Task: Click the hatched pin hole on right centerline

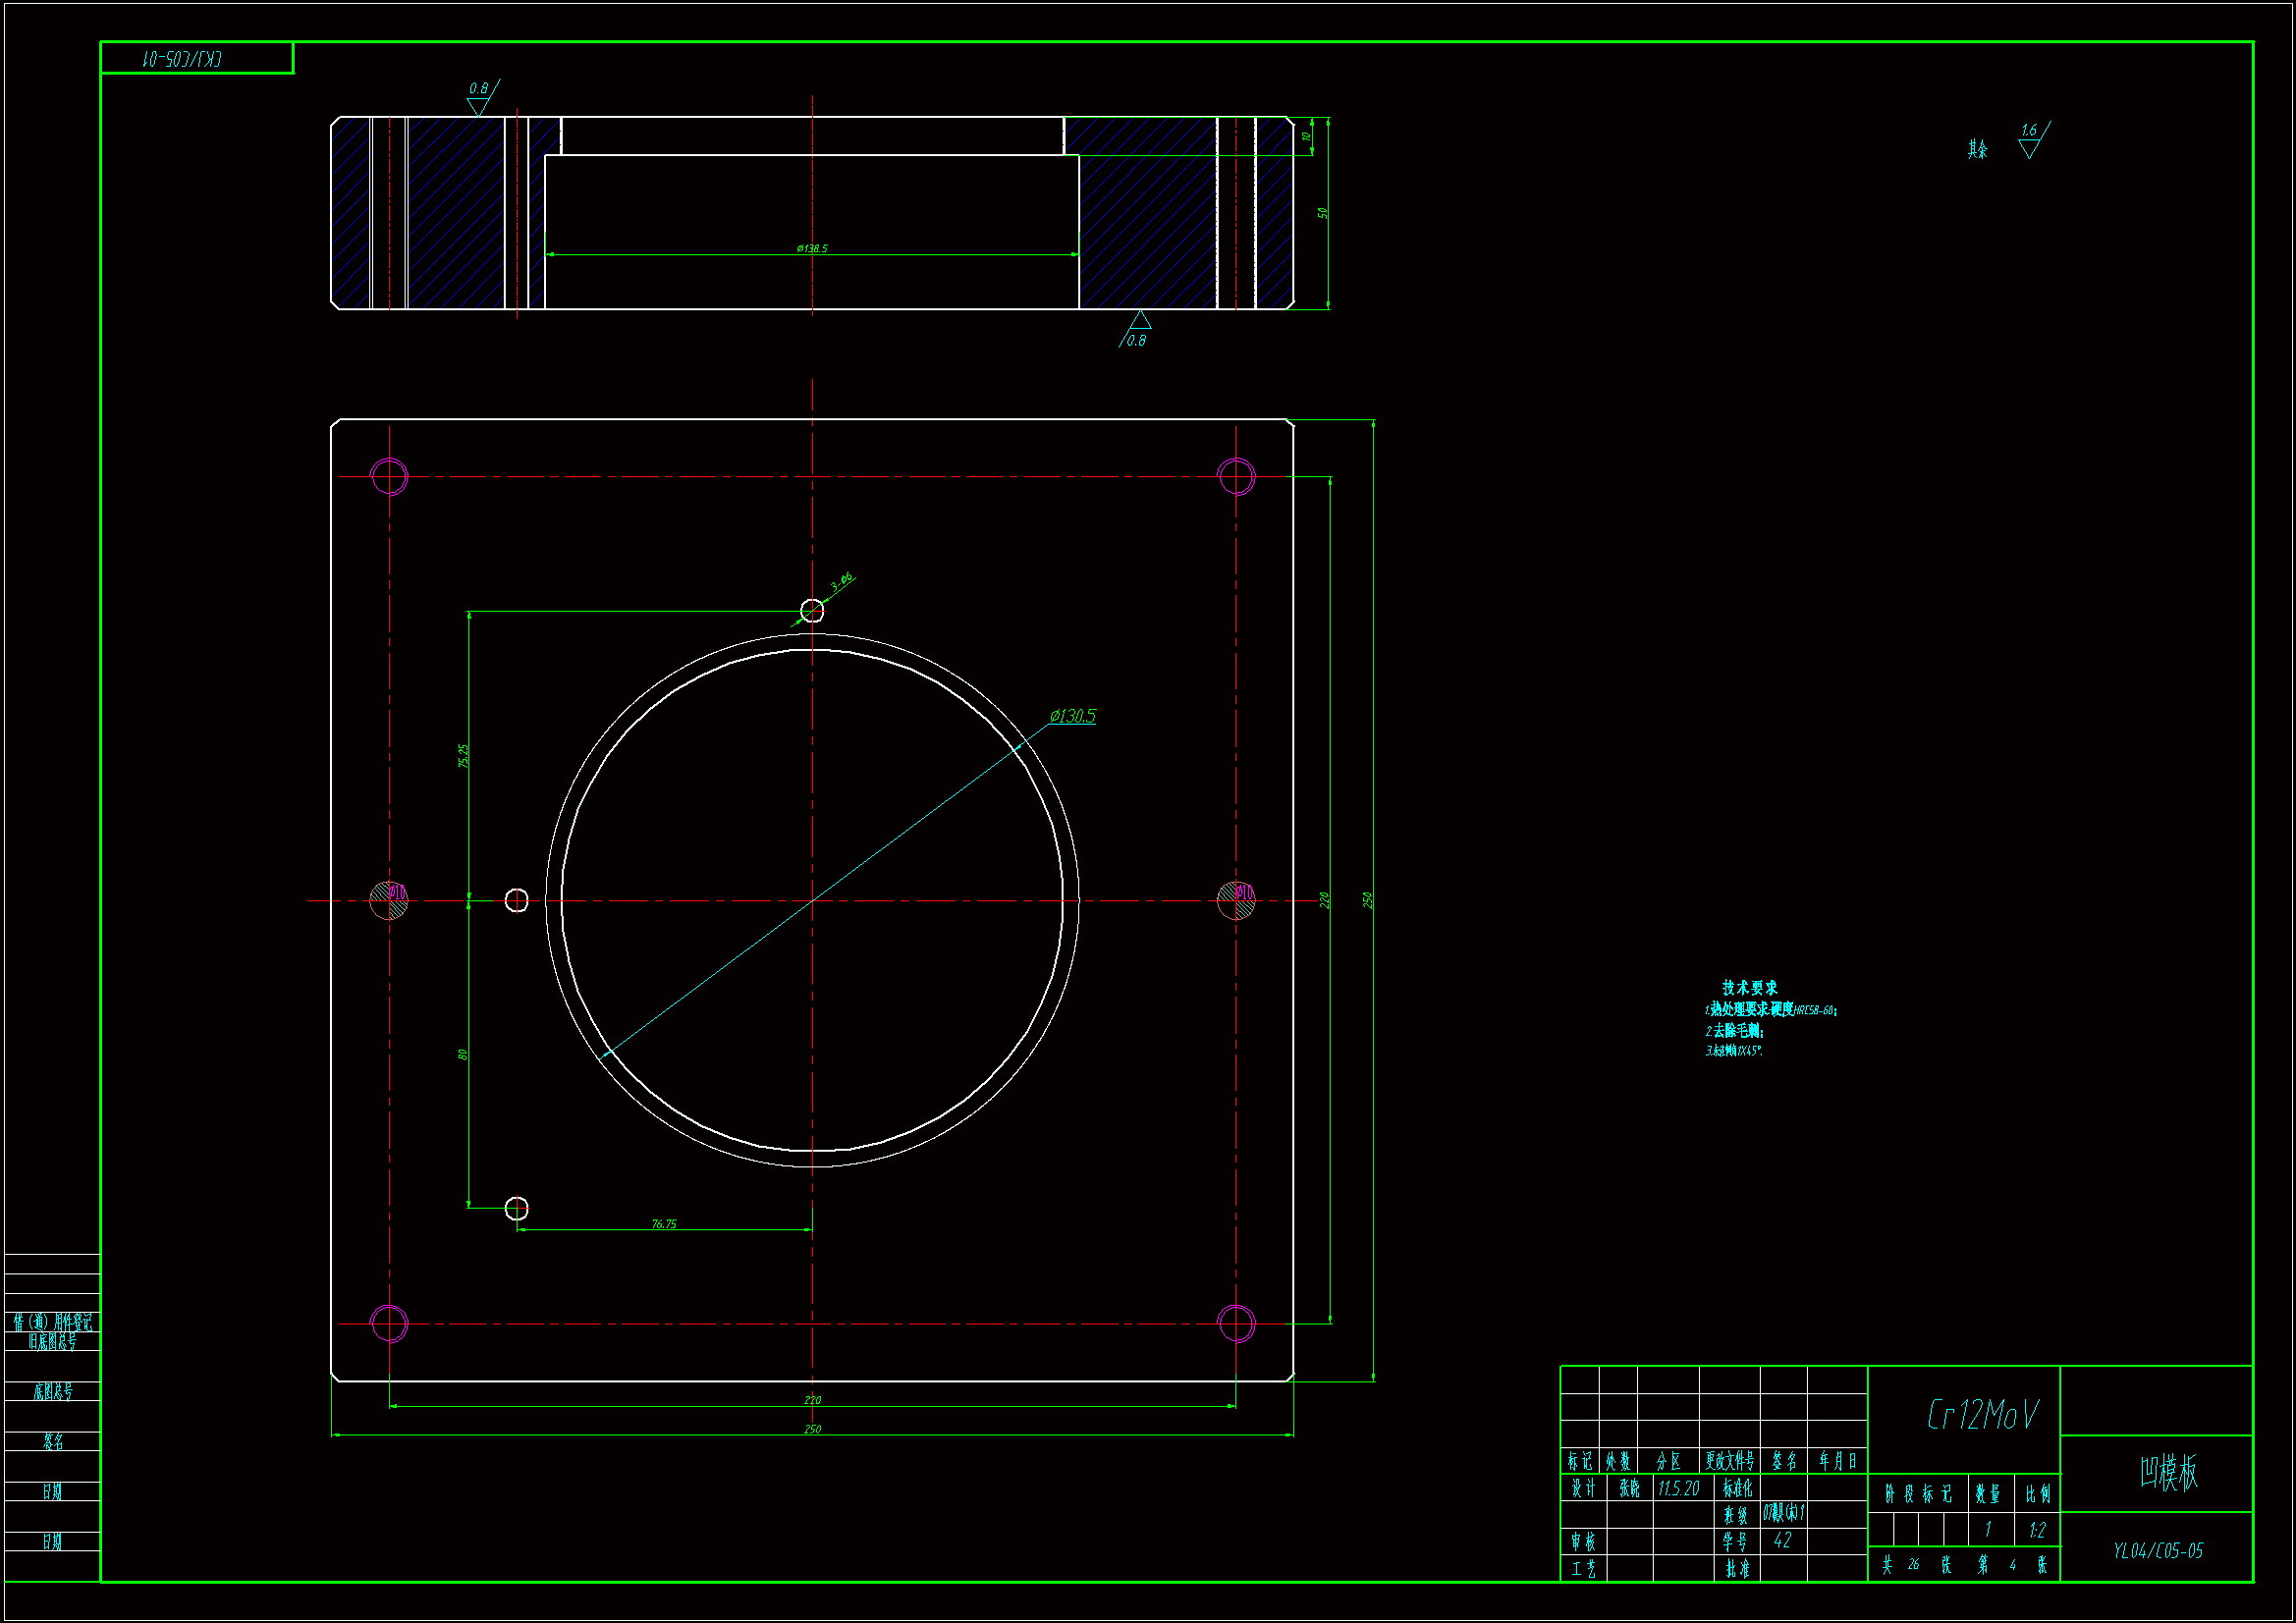Action: tap(1236, 900)
